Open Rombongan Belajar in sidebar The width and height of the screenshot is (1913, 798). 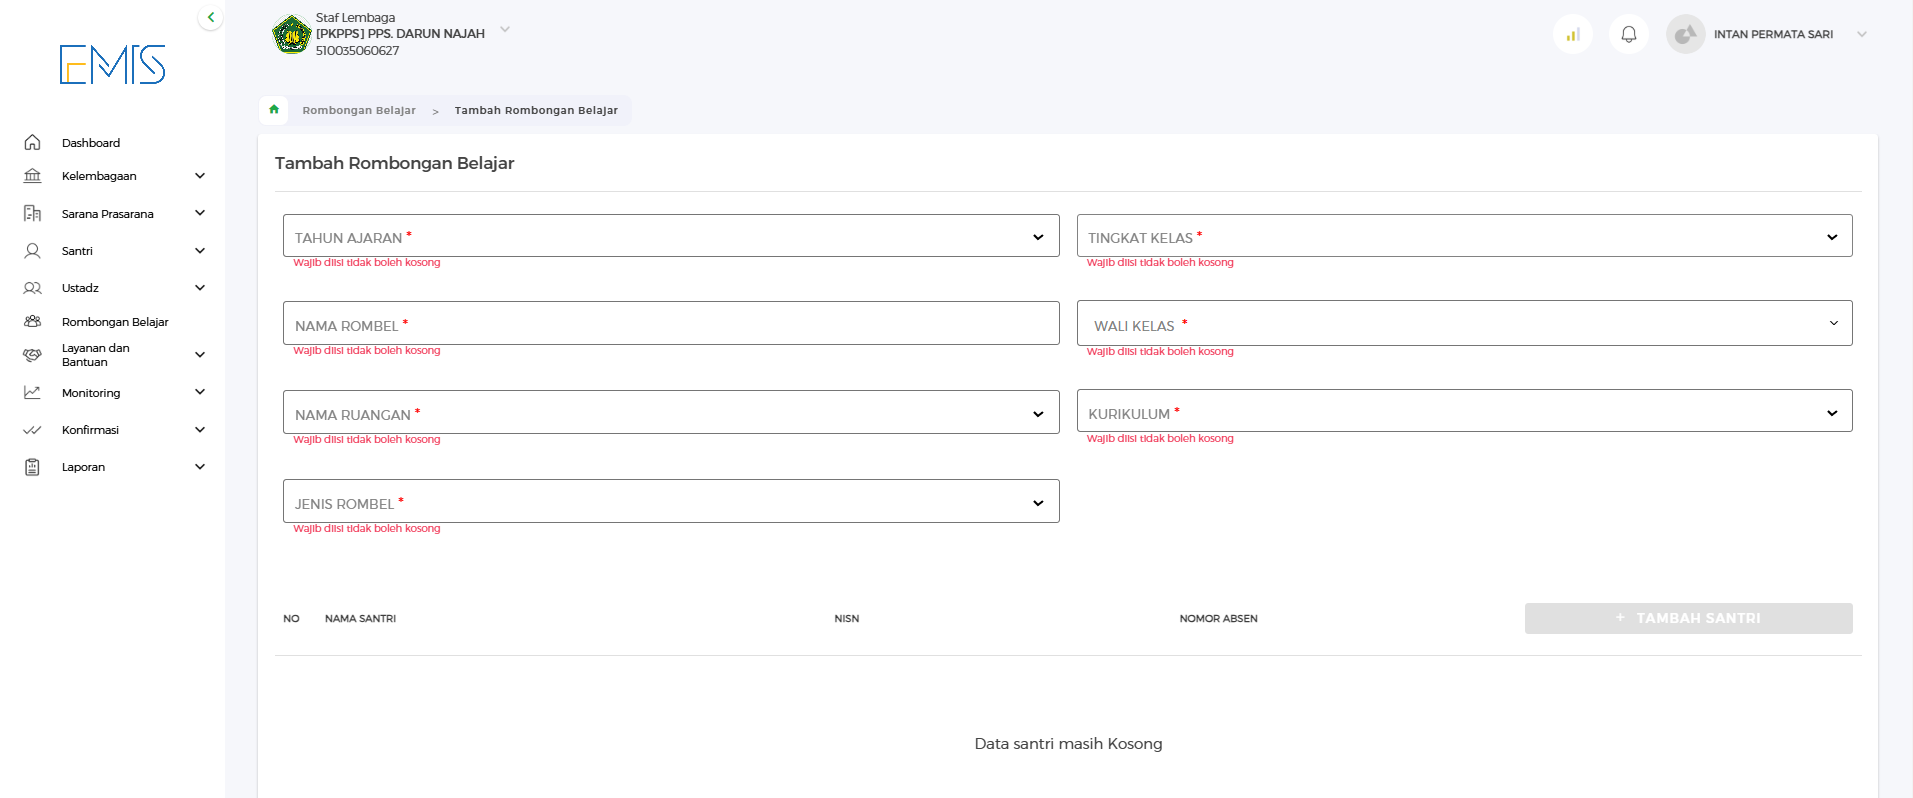point(114,322)
